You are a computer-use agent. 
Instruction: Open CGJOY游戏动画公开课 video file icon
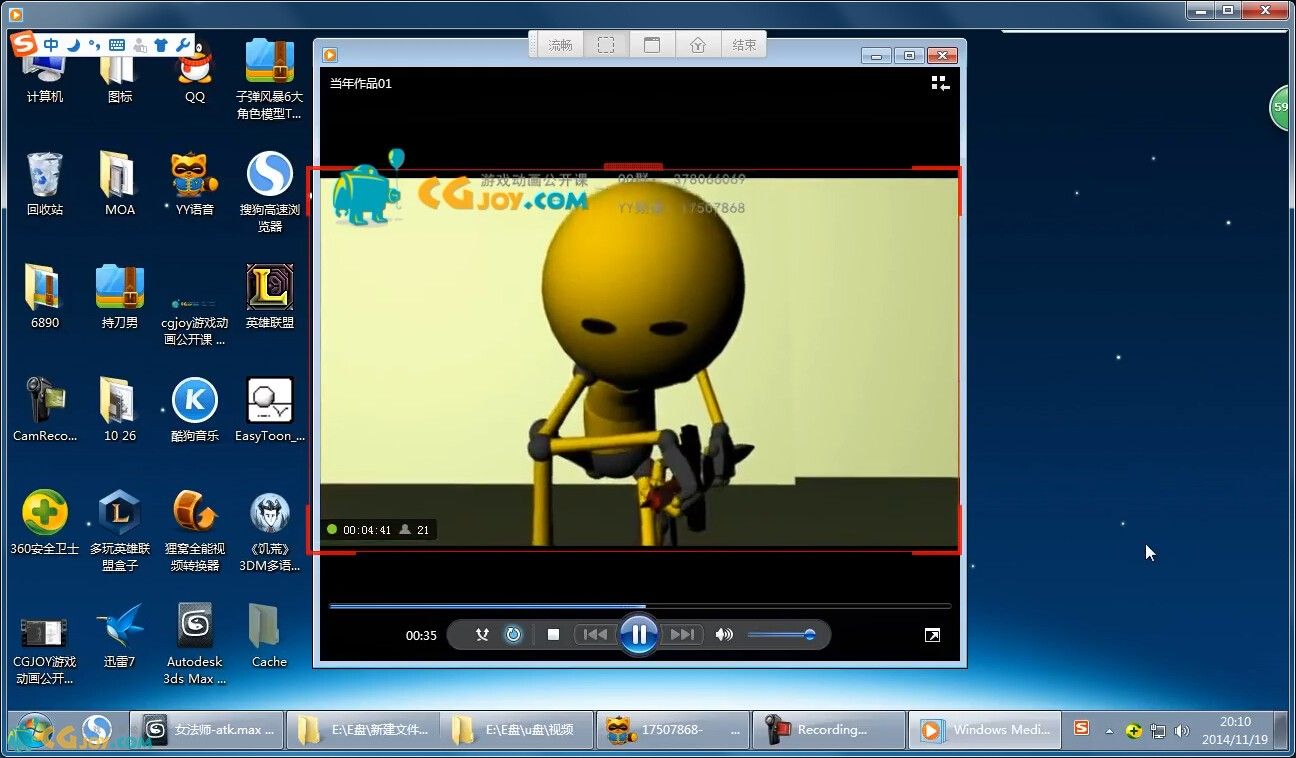click(x=45, y=648)
